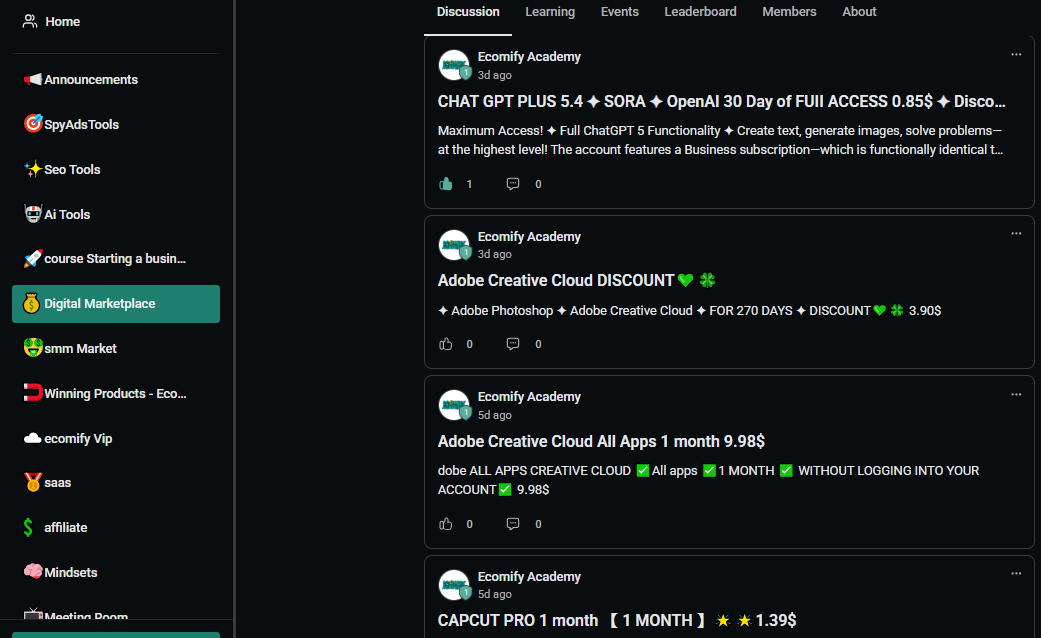Open Adobe Creative Cloud All Apps 1 month title

[x=601, y=441]
